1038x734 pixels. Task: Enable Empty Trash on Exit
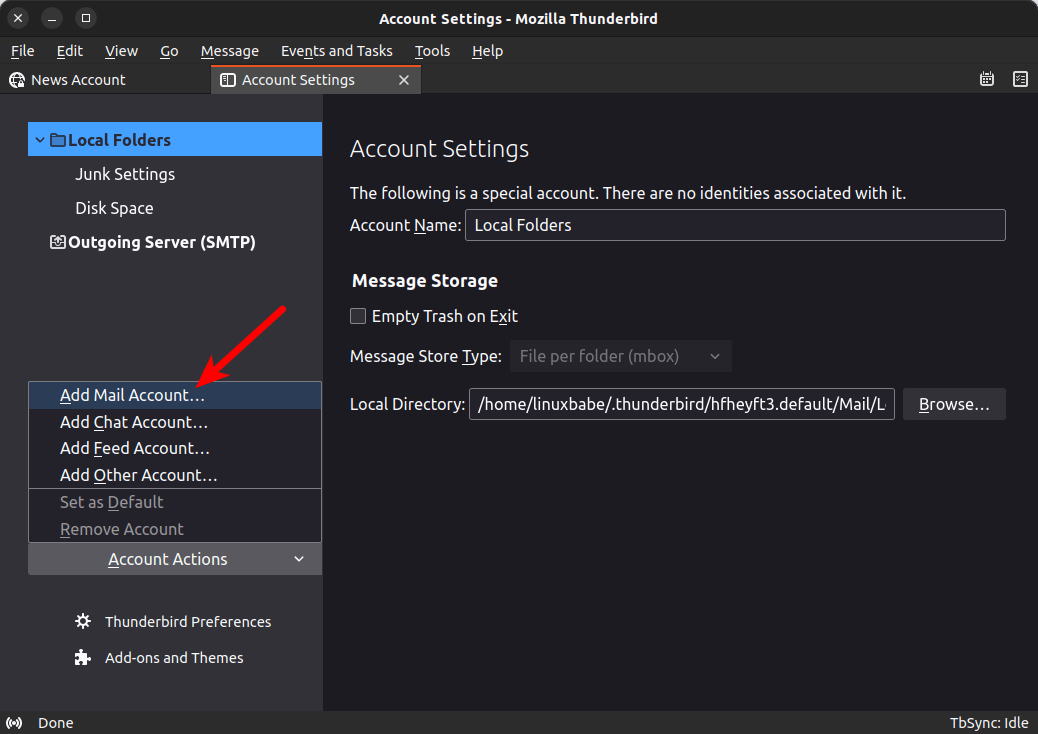[358, 316]
